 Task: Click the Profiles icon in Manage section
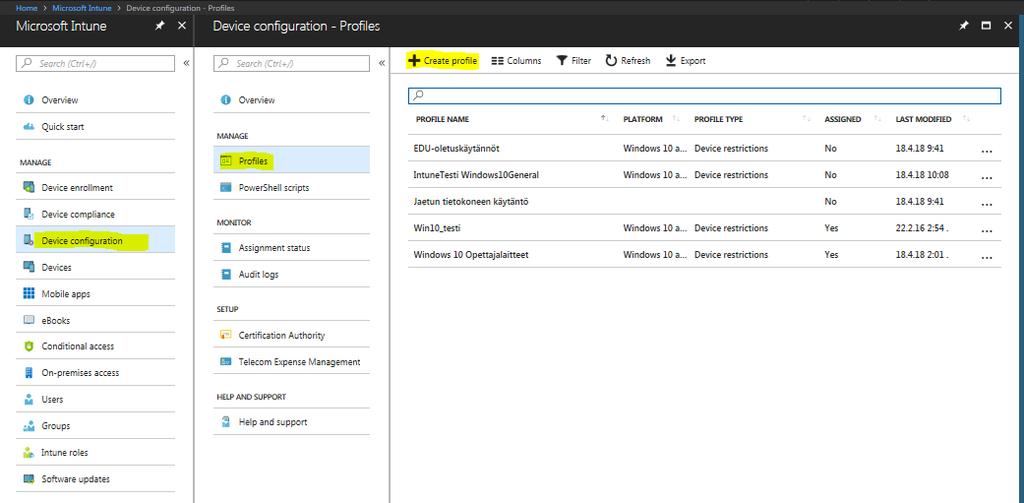226,161
